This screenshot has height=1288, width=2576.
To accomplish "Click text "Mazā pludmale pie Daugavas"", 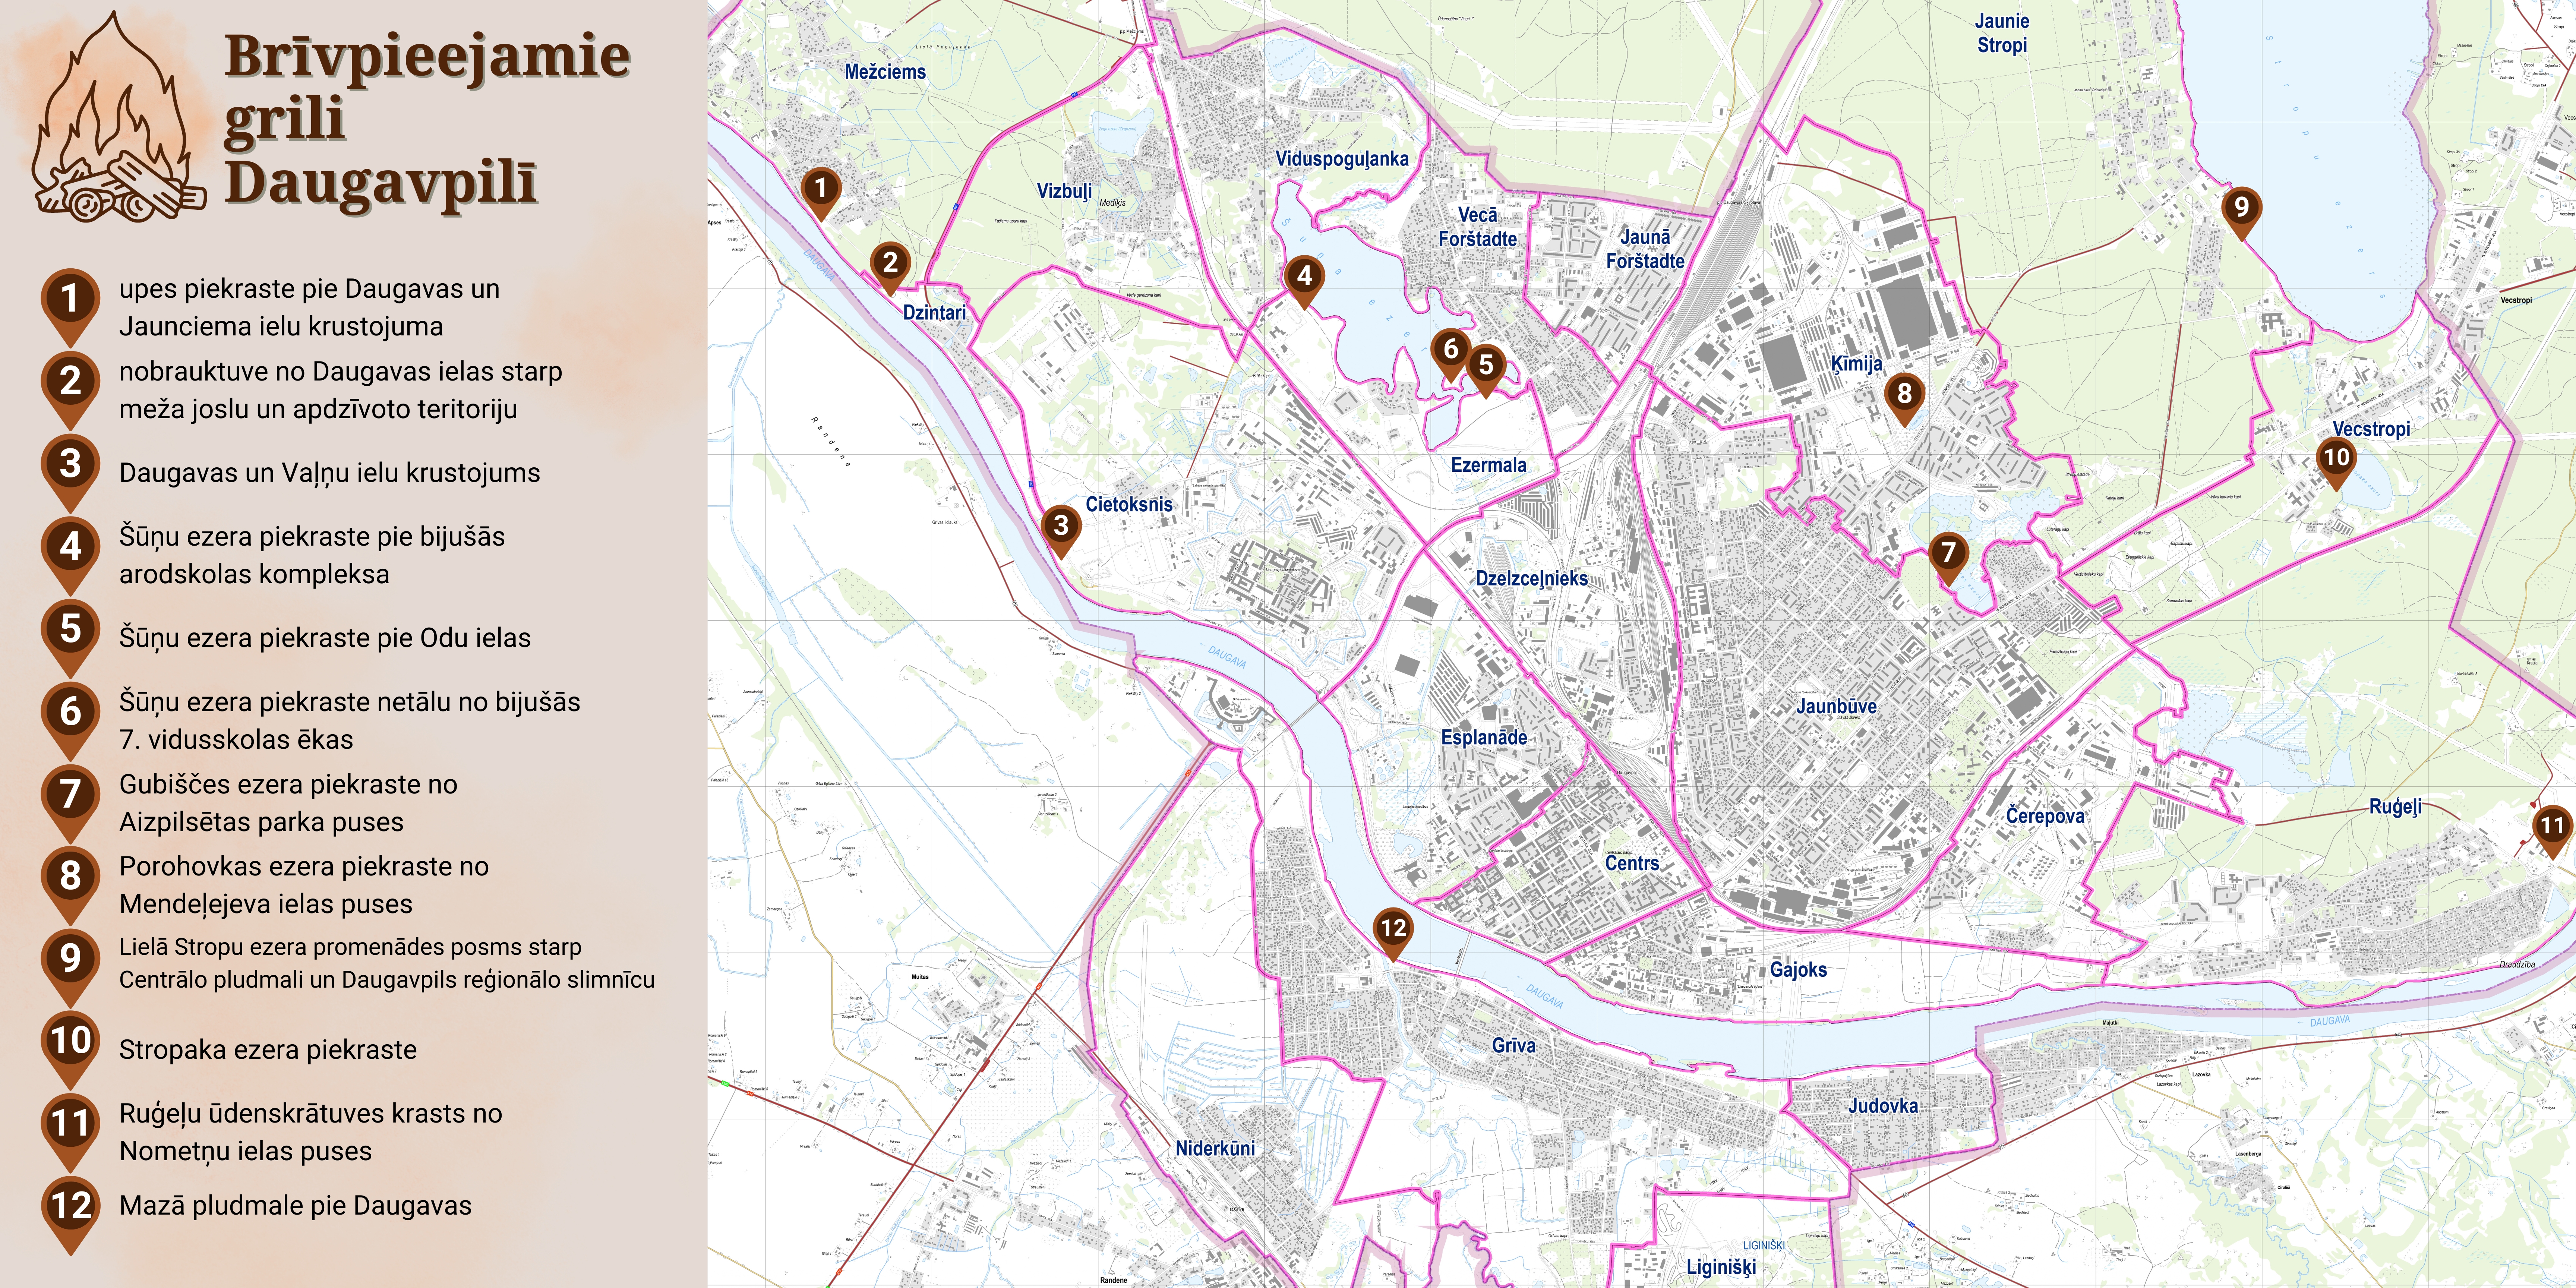I will click(x=295, y=1206).
